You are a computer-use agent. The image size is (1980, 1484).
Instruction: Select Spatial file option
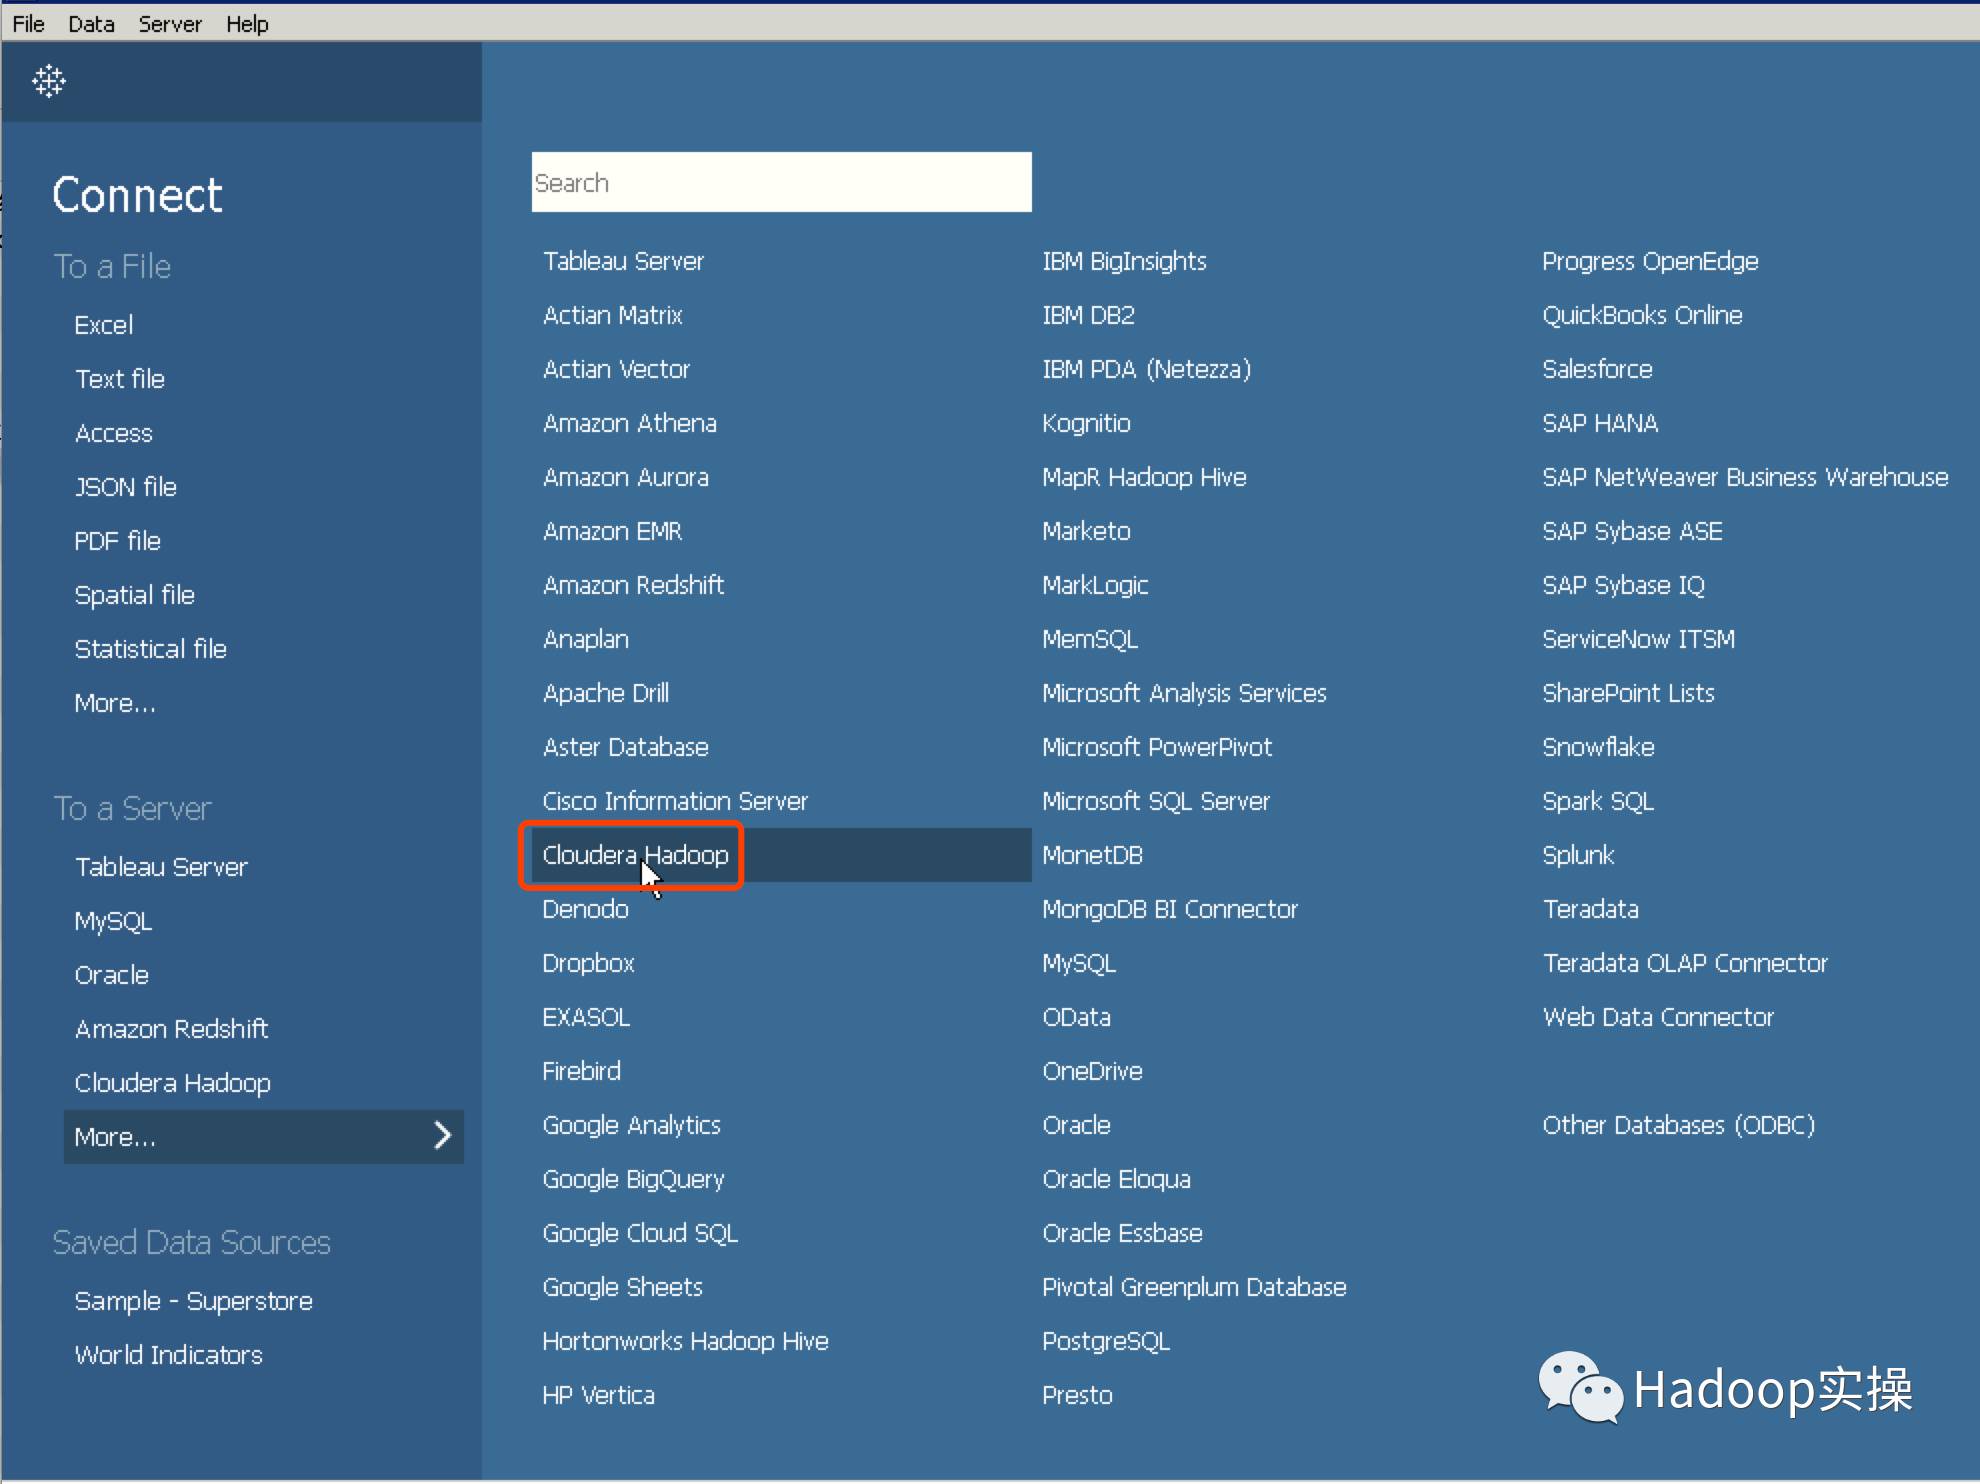(x=134, y=595)
